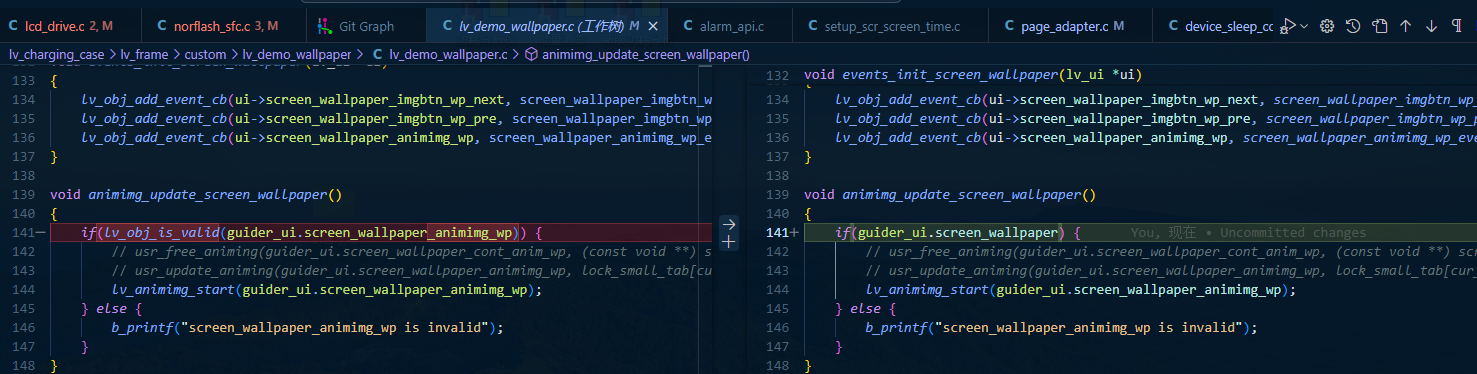Click Git Graph tab icon

324,26
